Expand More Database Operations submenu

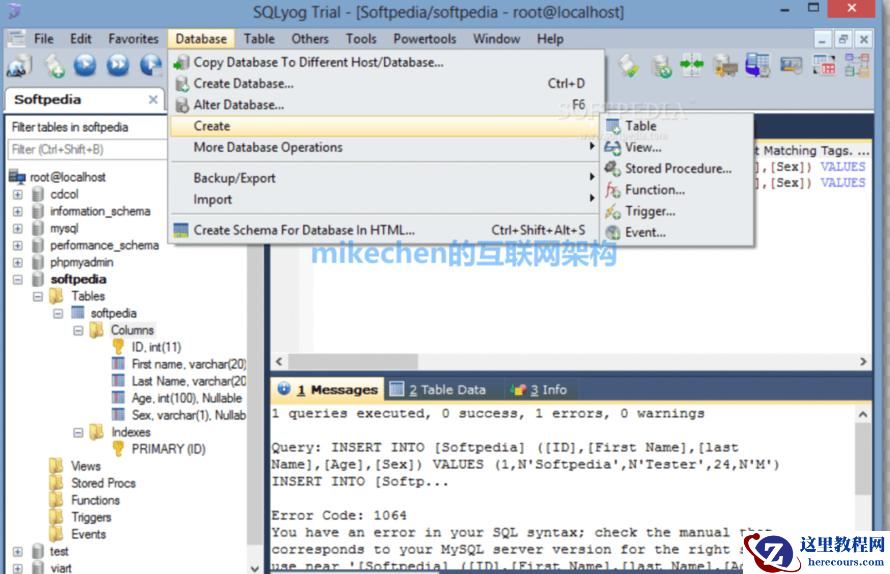pyautogui.click(x=386, y=148)
